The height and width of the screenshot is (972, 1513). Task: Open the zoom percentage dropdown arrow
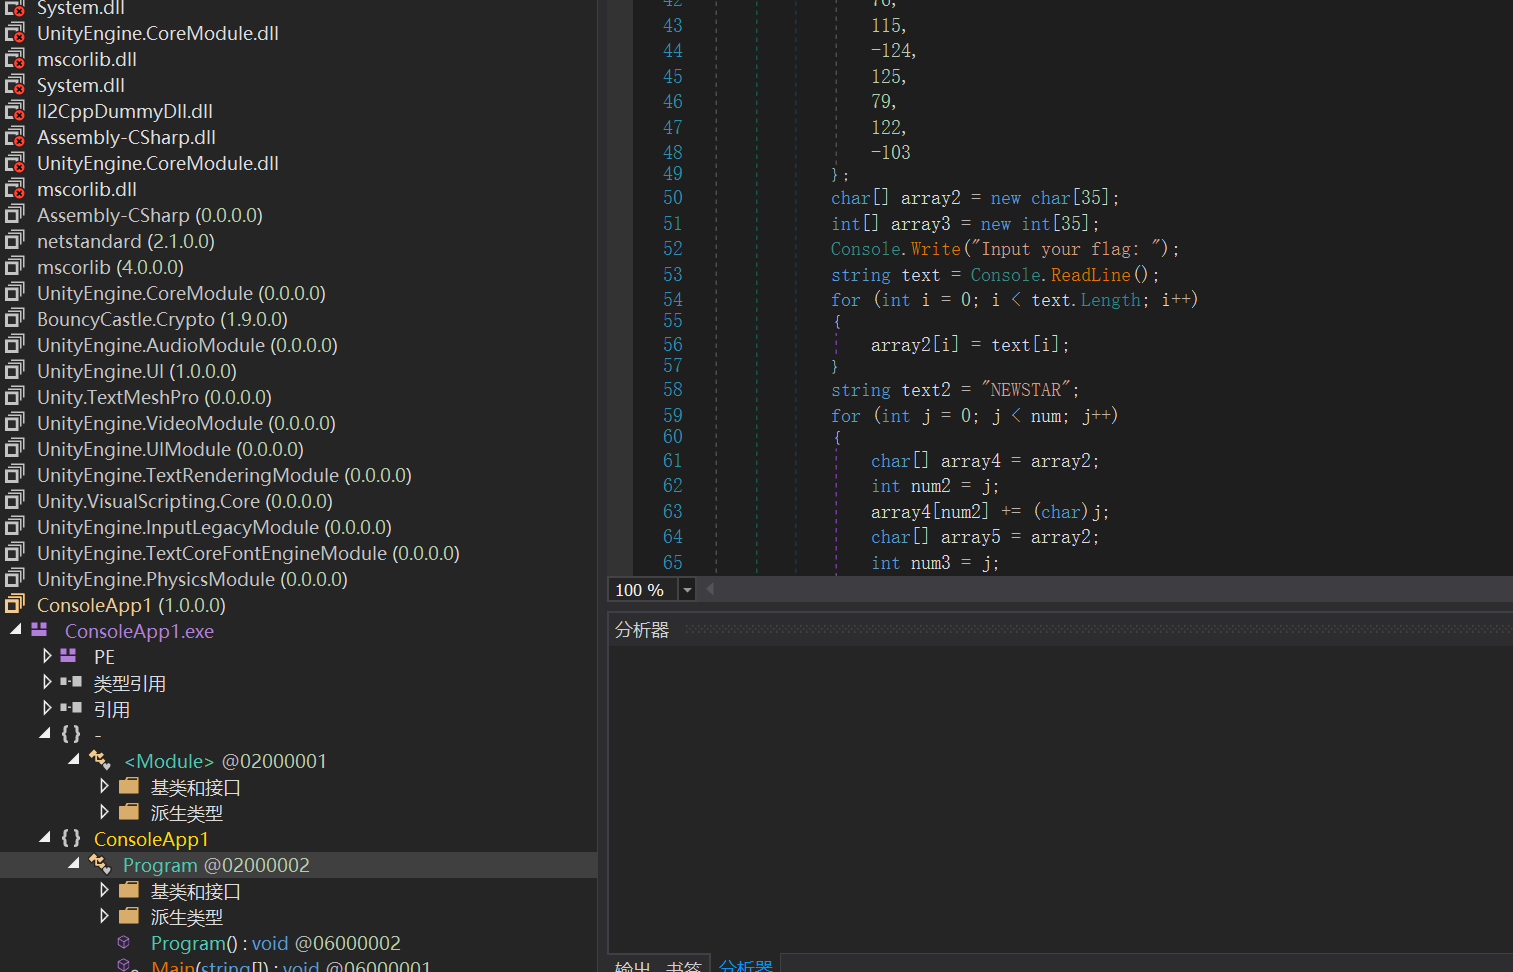click(687, 590)
